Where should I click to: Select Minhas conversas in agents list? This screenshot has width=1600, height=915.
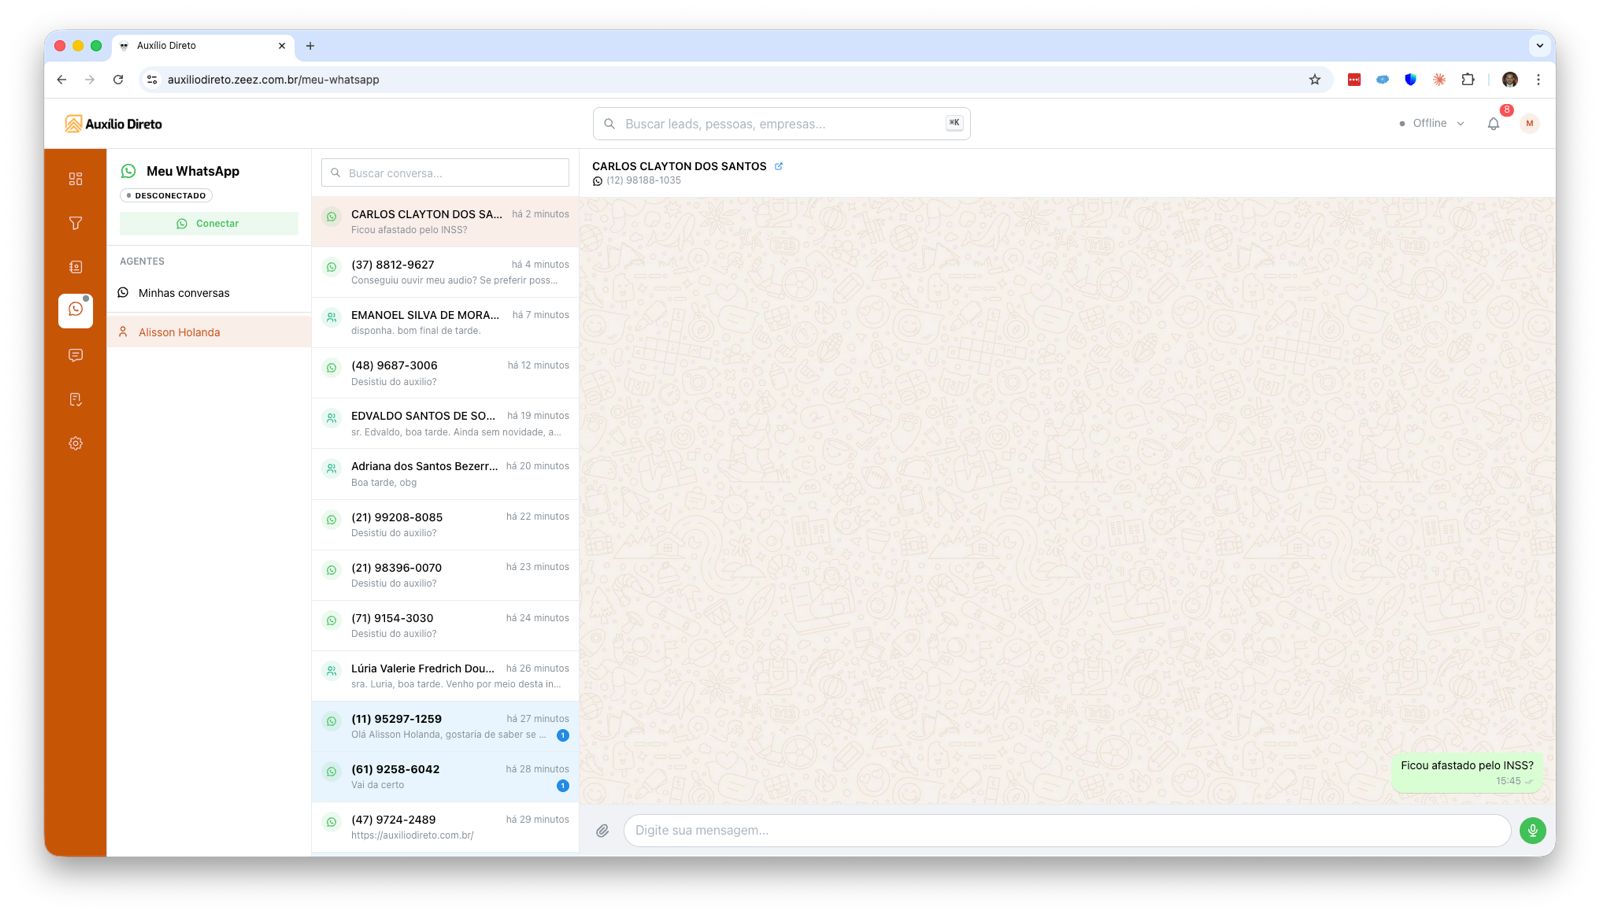(184, 293)
